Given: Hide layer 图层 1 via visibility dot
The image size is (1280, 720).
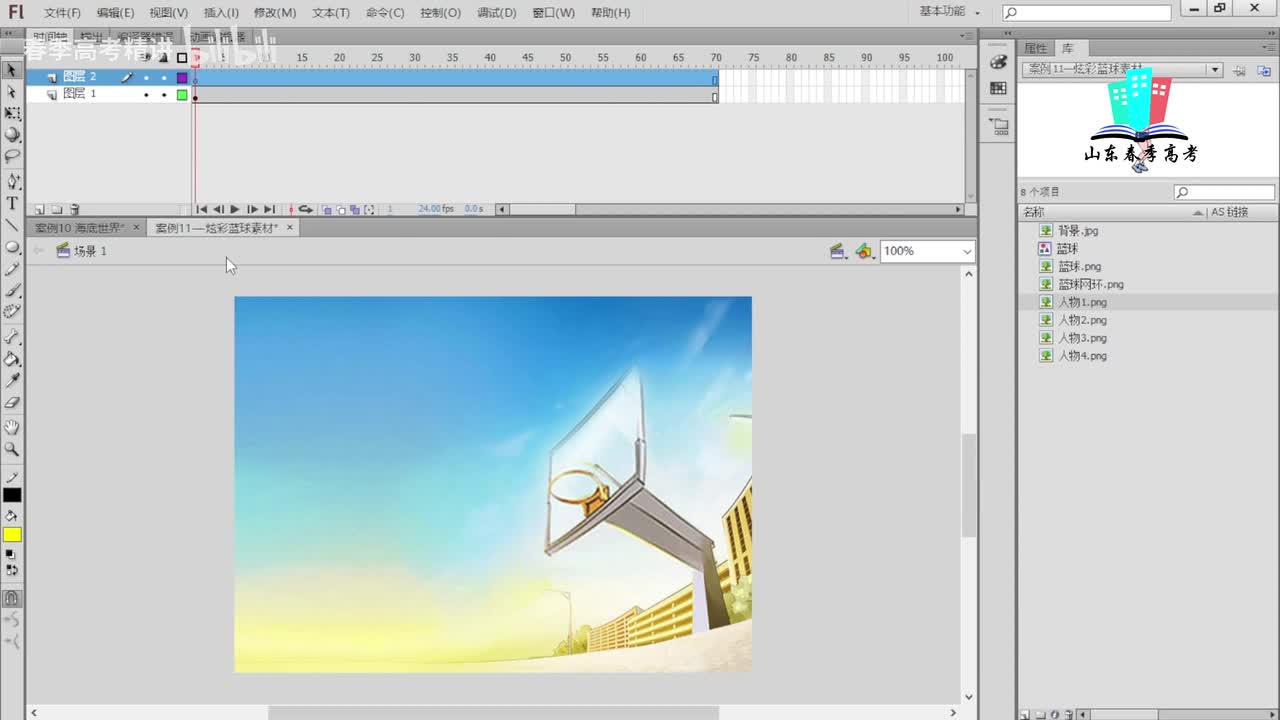Looking at the screenshot, I should 146,95.
